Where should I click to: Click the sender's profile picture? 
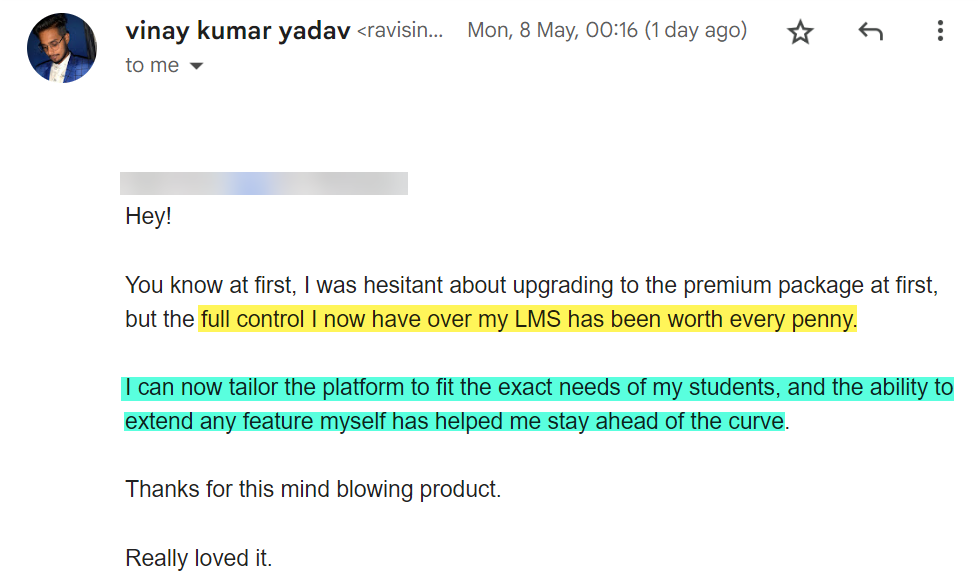(62, 48)
